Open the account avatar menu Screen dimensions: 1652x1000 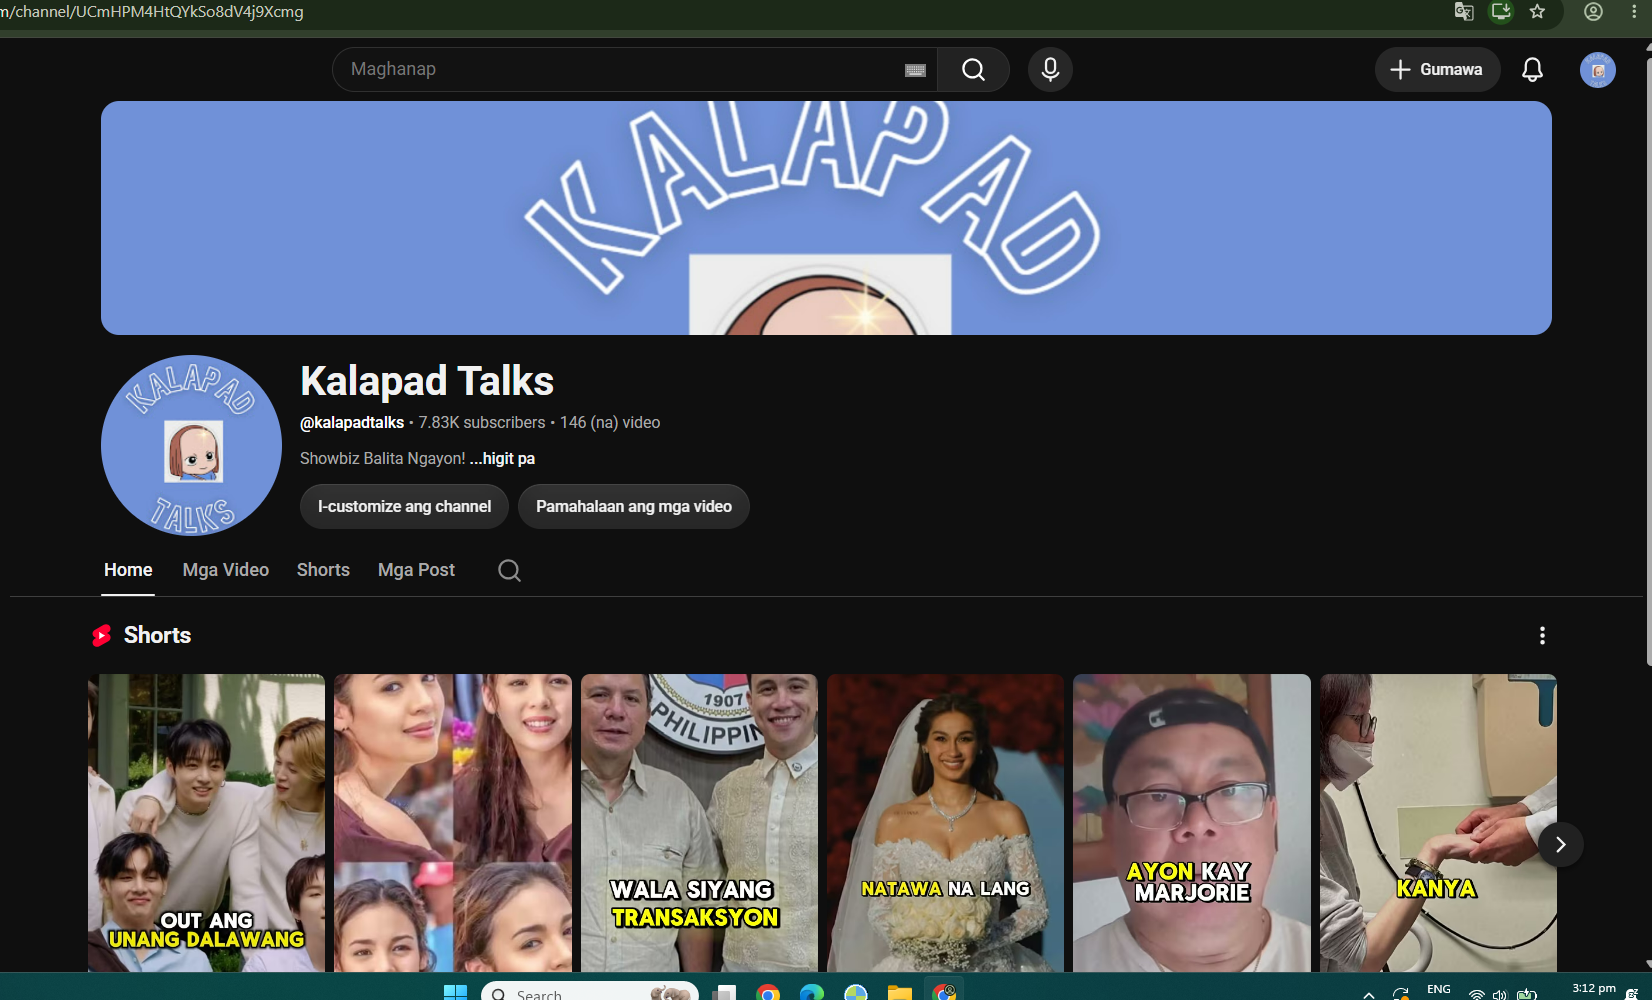pyautogui.click(x=1597, y=70)
